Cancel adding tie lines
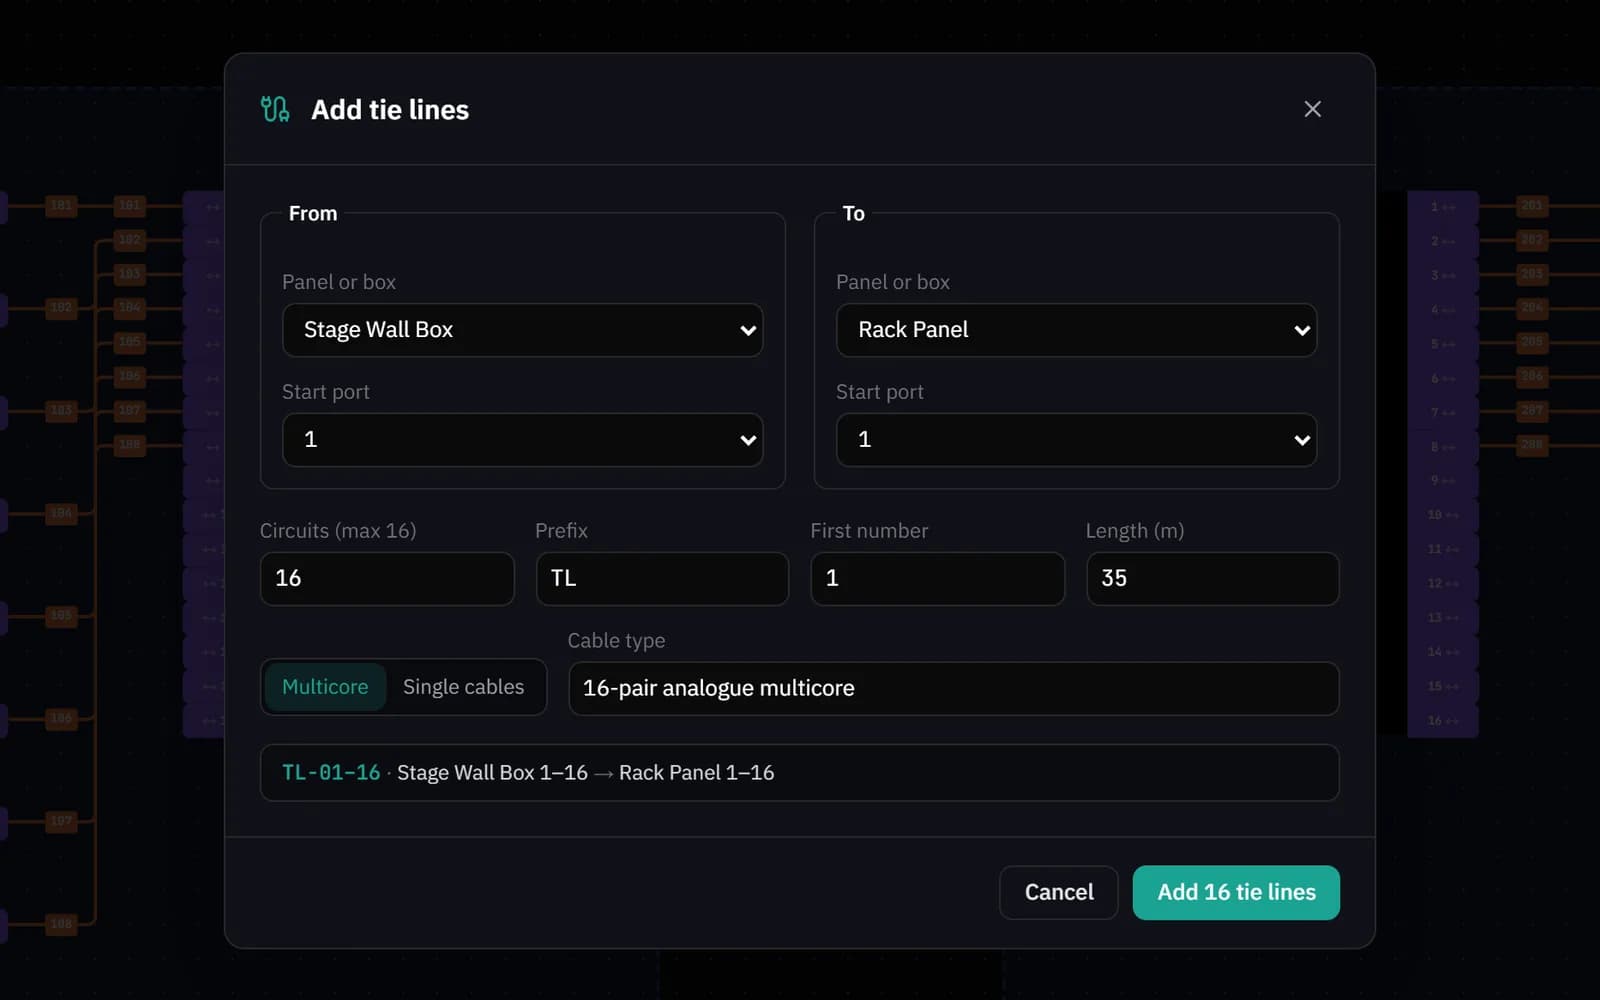Screen dimensions: 1600x1000 (1059, 892)
